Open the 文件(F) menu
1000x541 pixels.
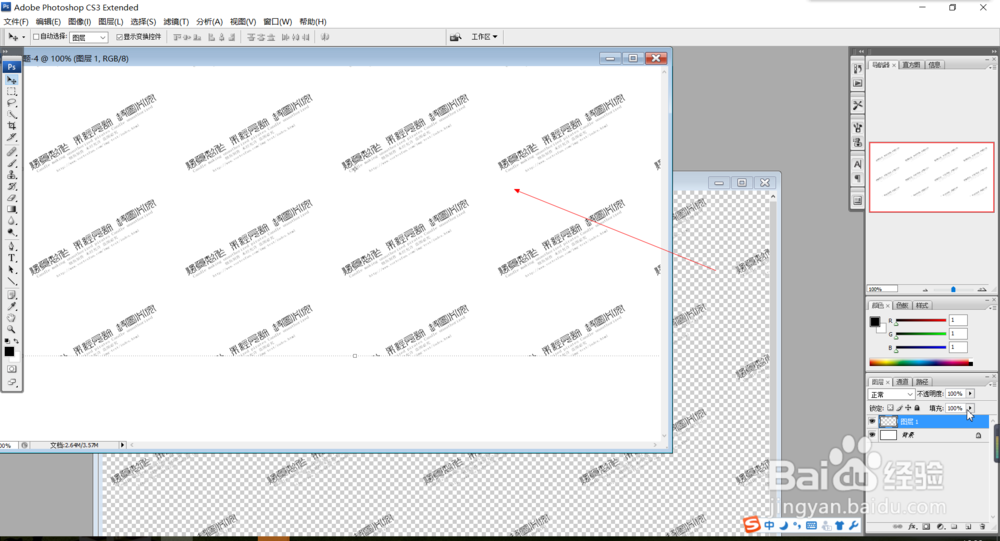[16, 22]
